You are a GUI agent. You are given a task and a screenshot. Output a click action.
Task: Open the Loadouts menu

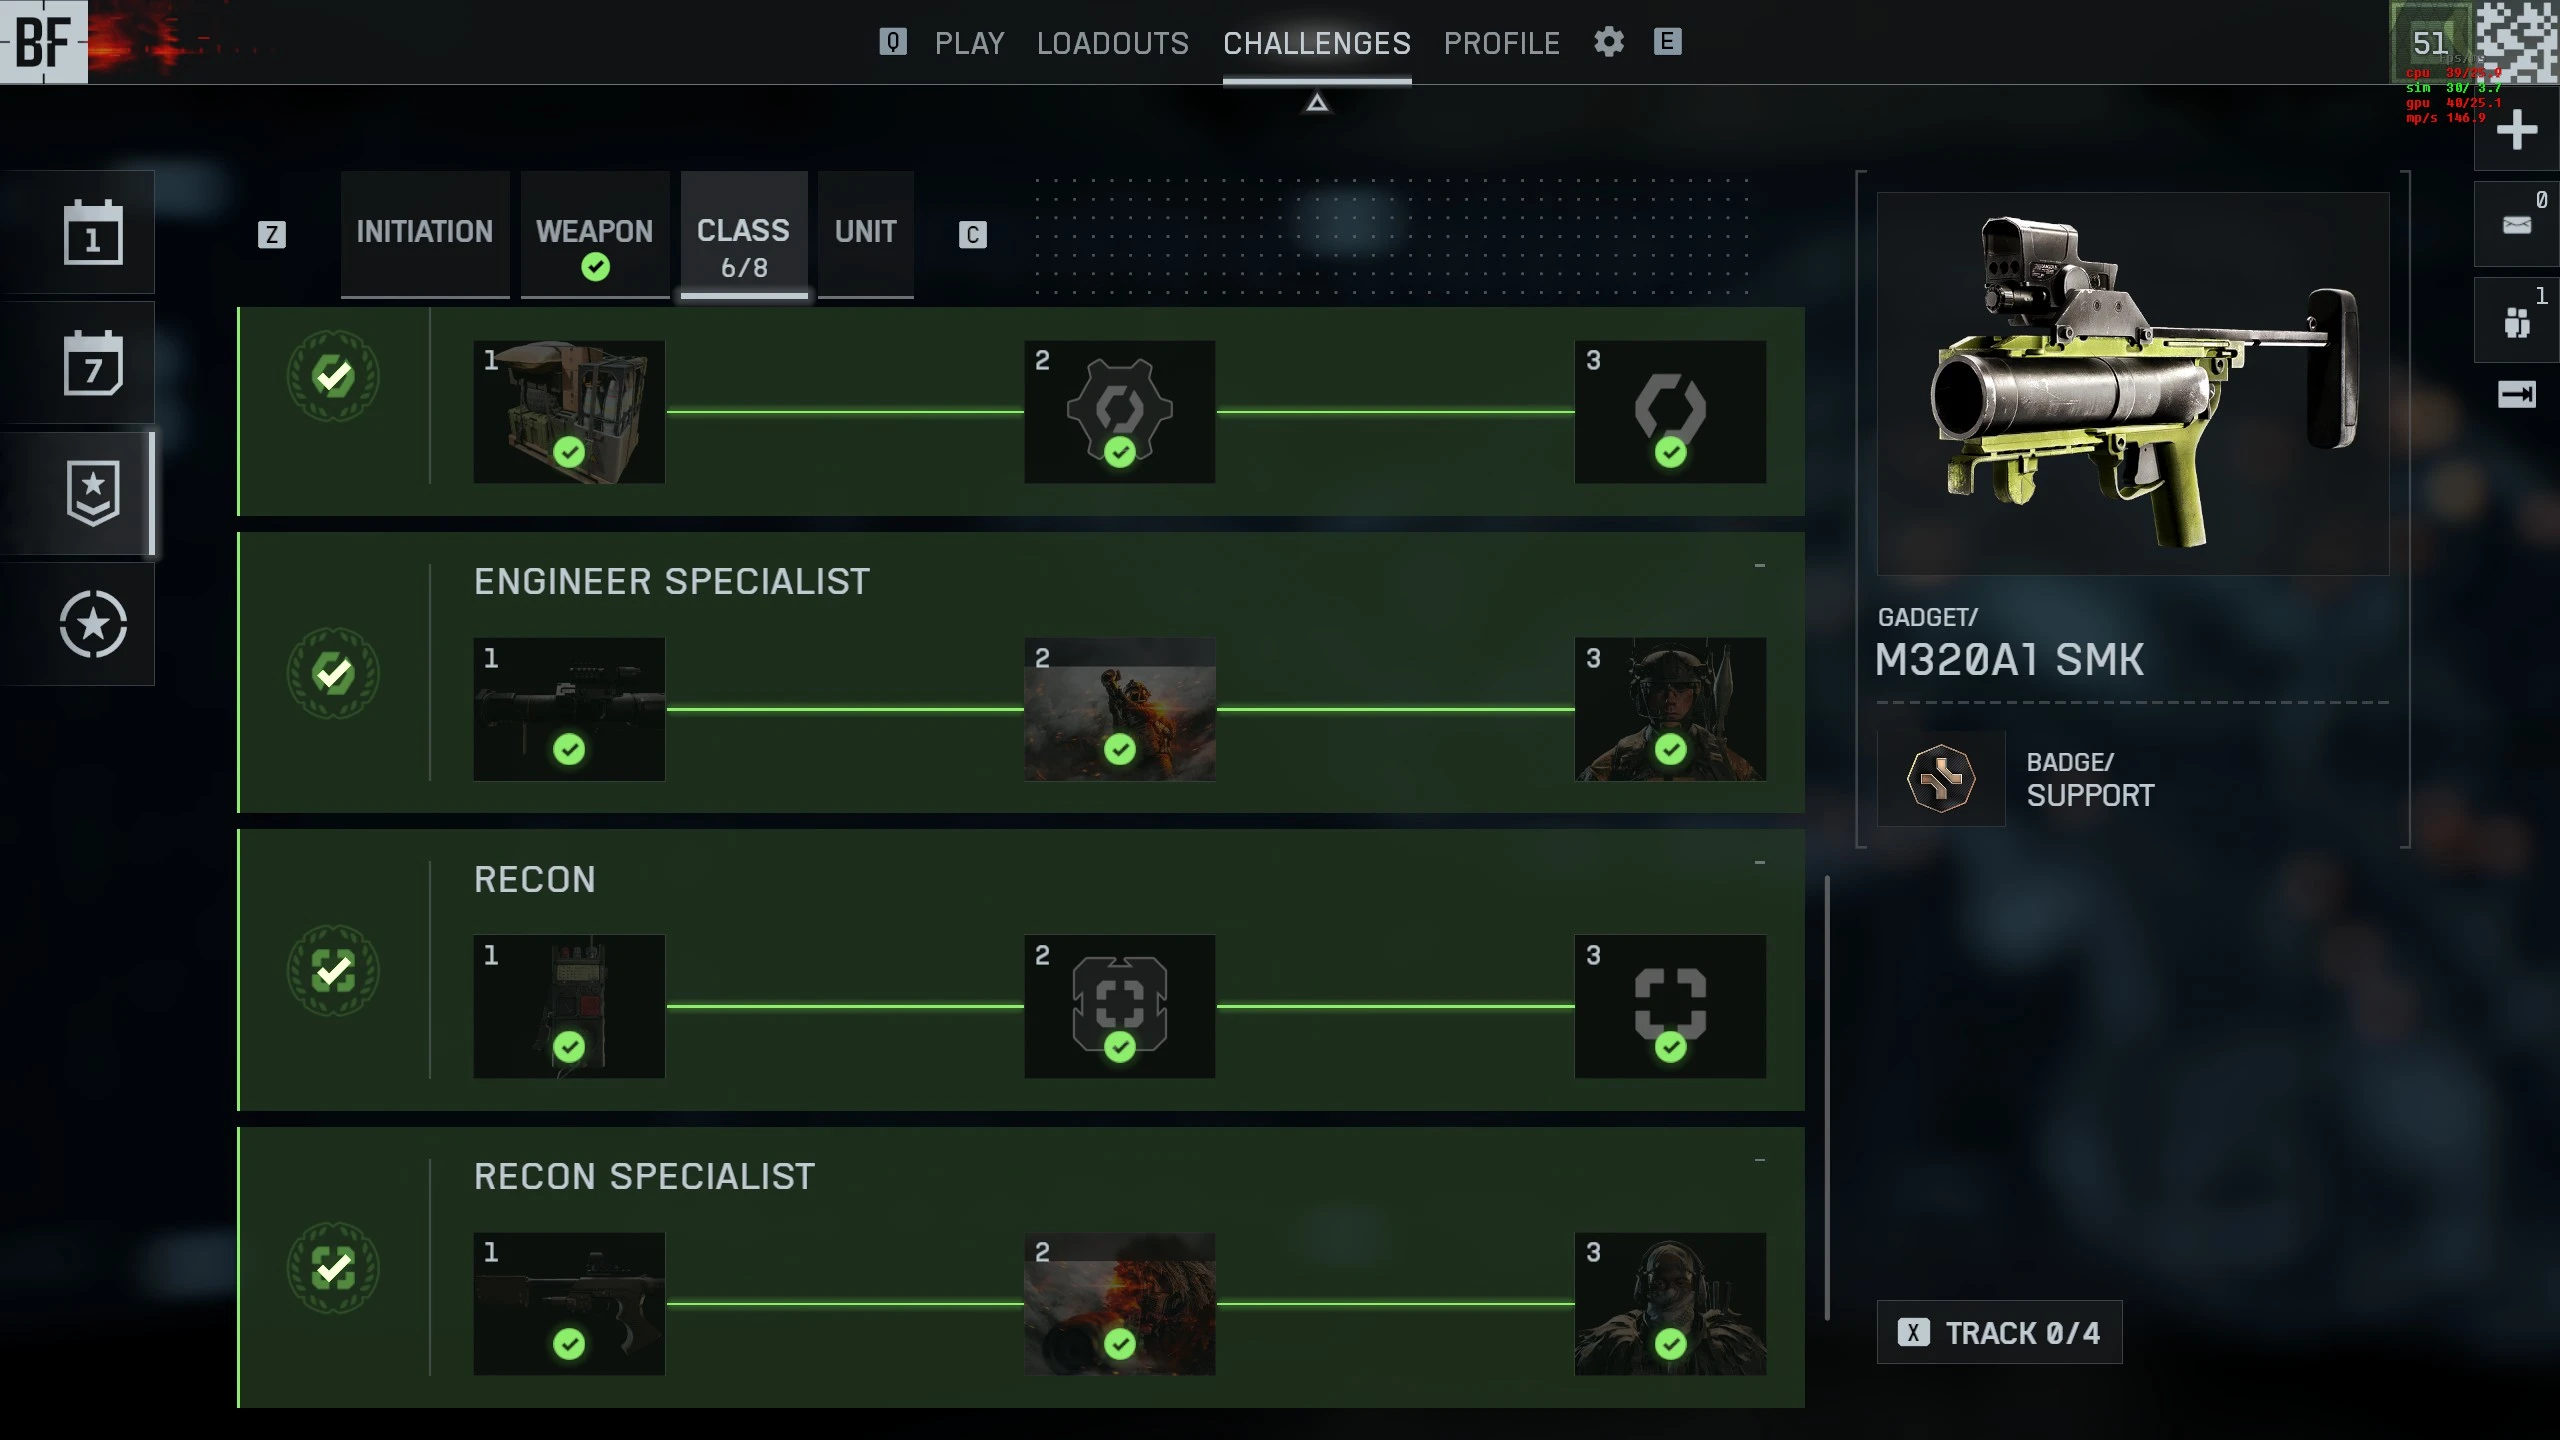[x=1113, y=43]
